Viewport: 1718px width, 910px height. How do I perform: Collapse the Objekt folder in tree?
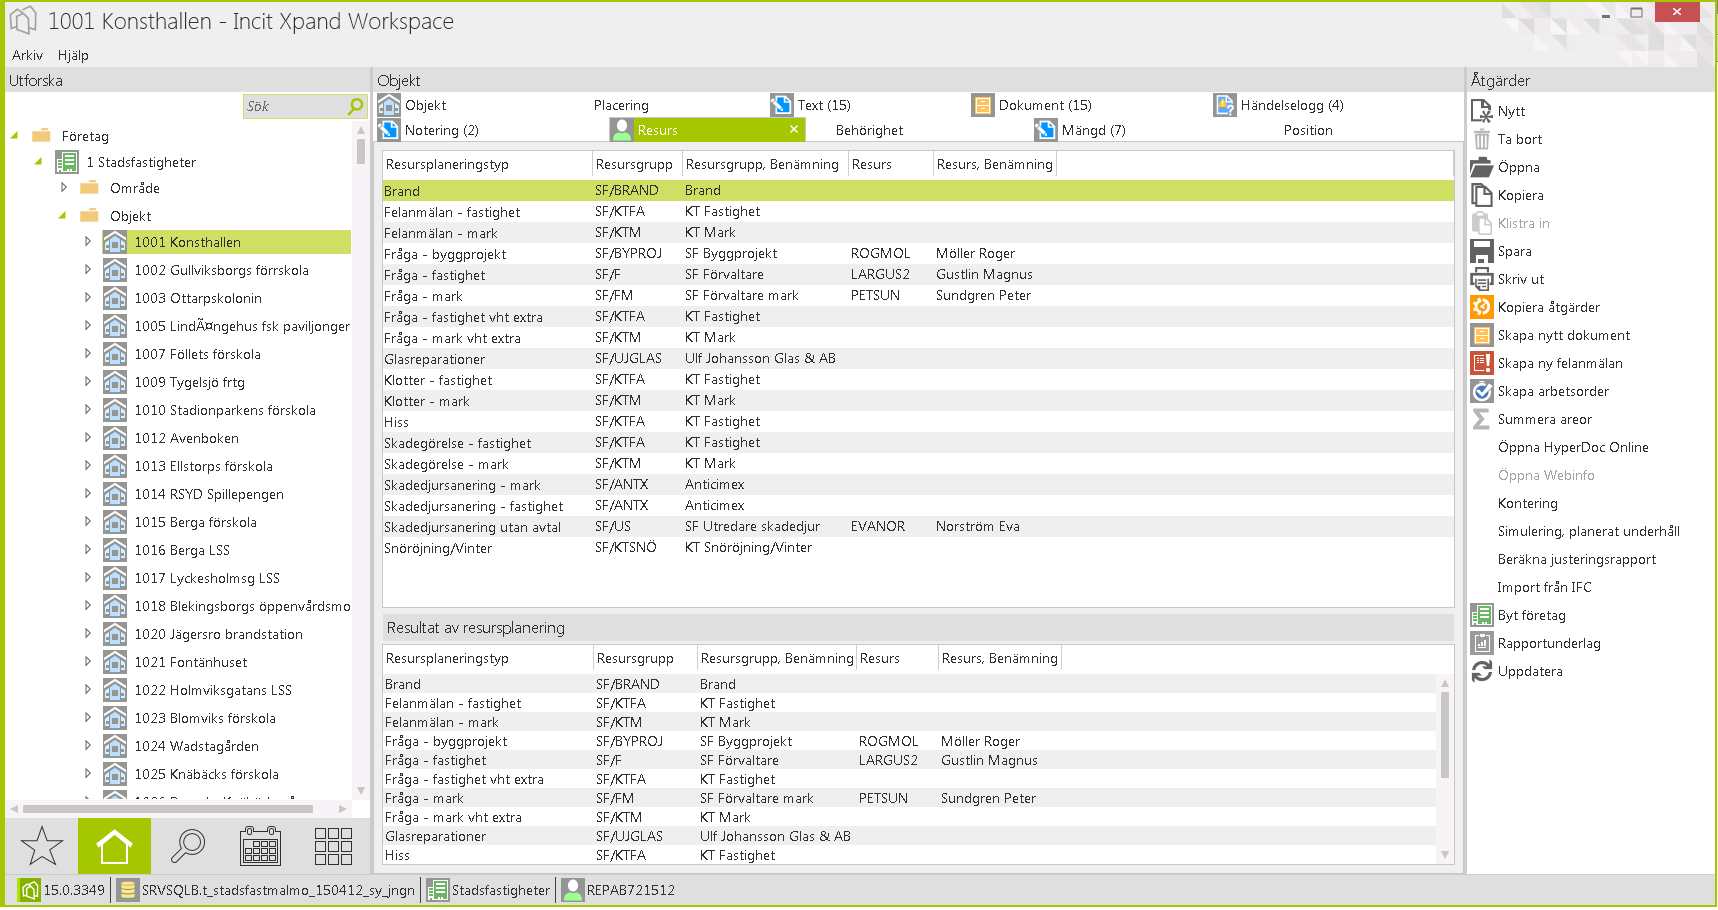click(x=62, y=215)
